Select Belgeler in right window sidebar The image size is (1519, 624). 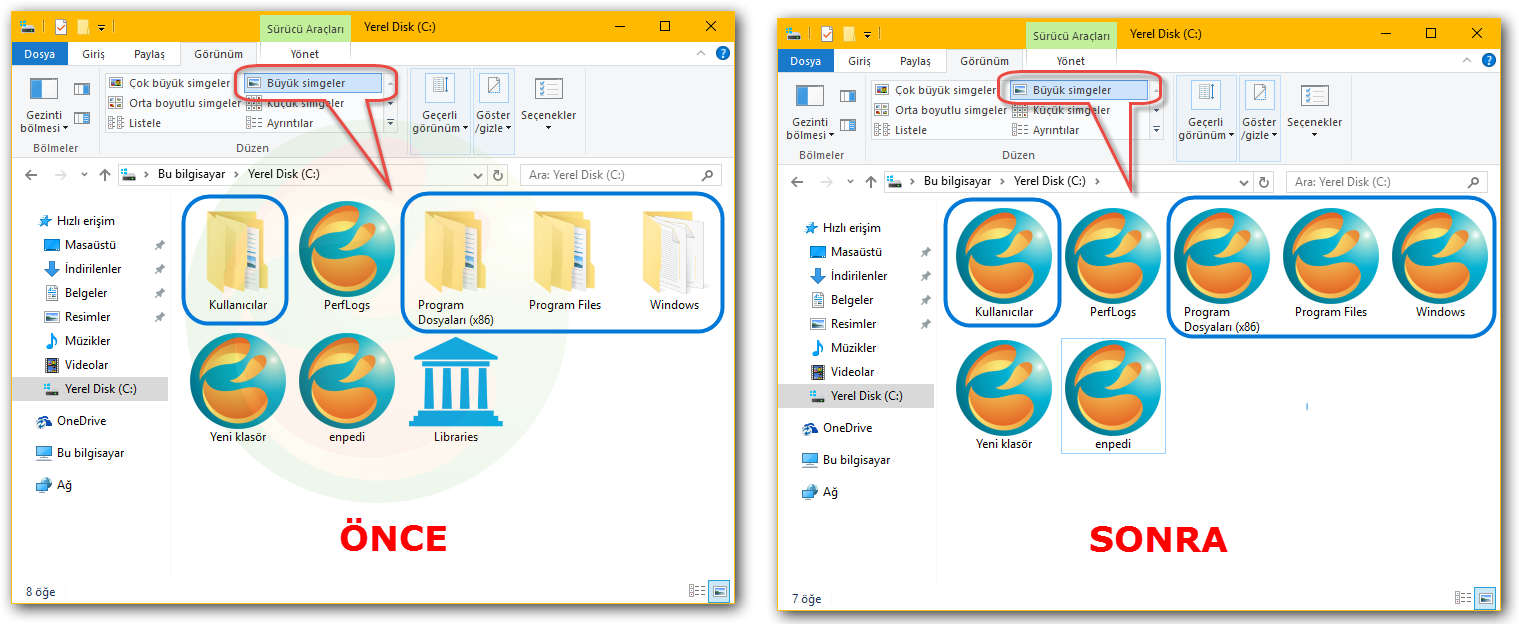click(x=843, y=300)
